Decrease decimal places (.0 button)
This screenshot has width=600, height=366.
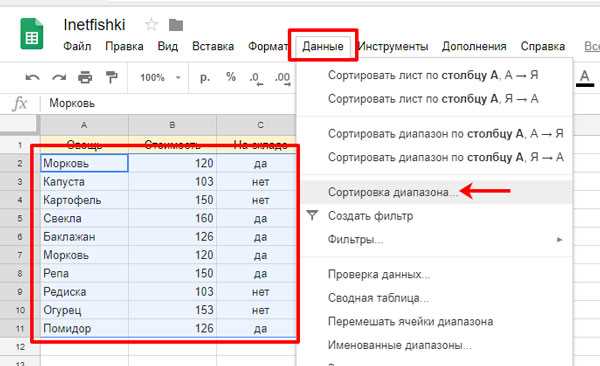[256, 78]
